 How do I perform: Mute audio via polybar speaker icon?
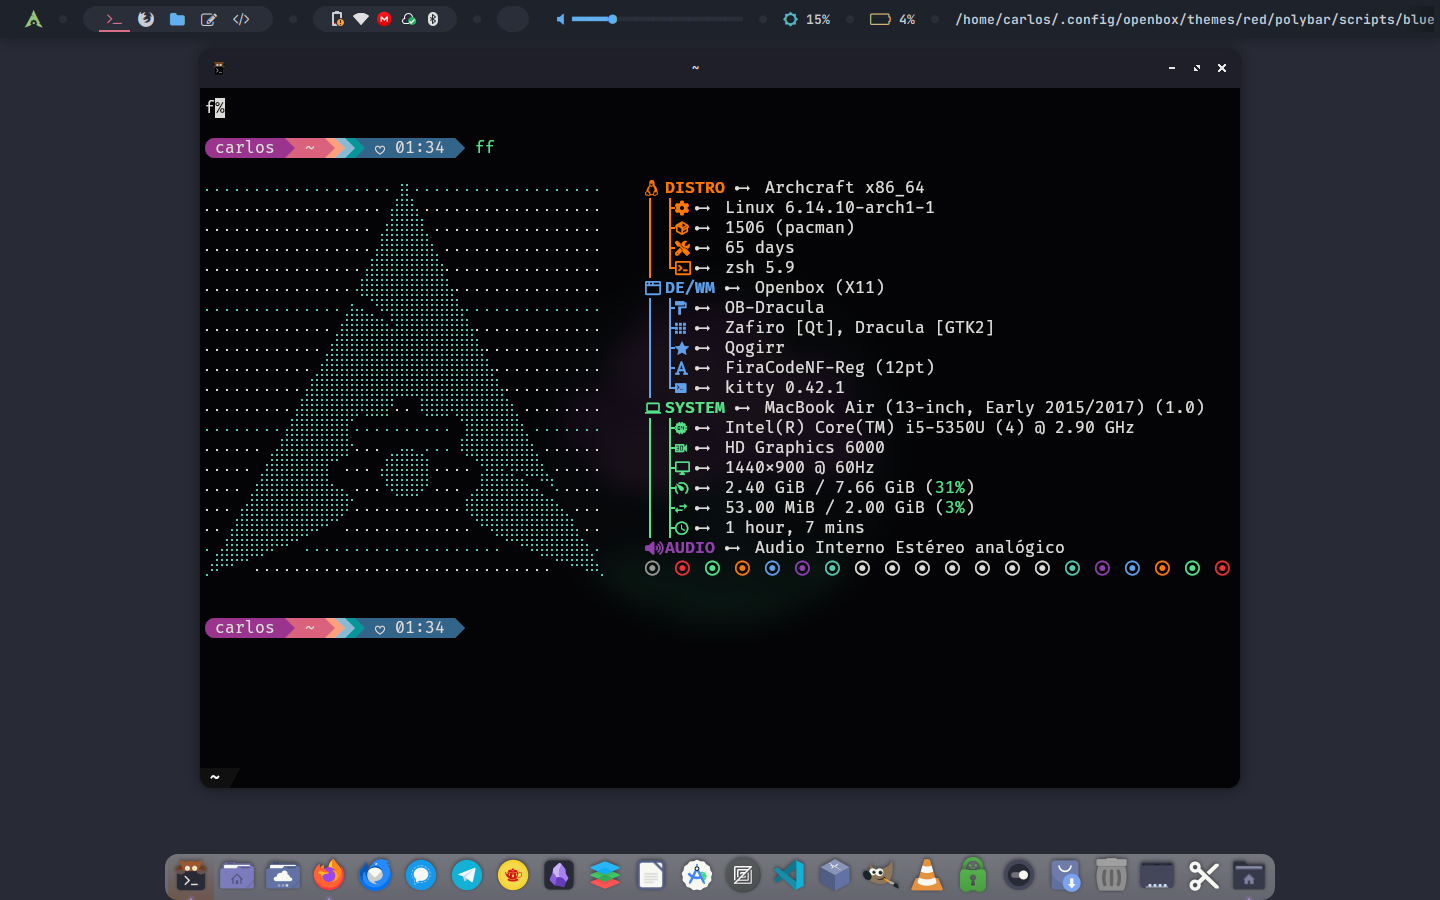561,19
